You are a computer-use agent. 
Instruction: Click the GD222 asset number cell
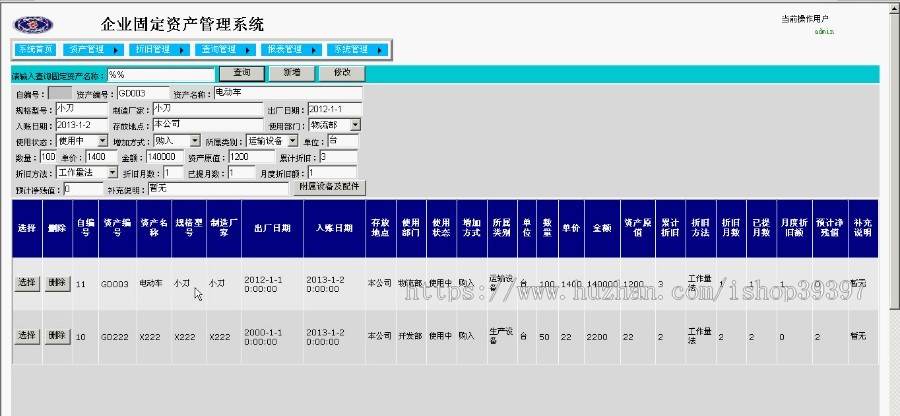(x=115, y=337)
